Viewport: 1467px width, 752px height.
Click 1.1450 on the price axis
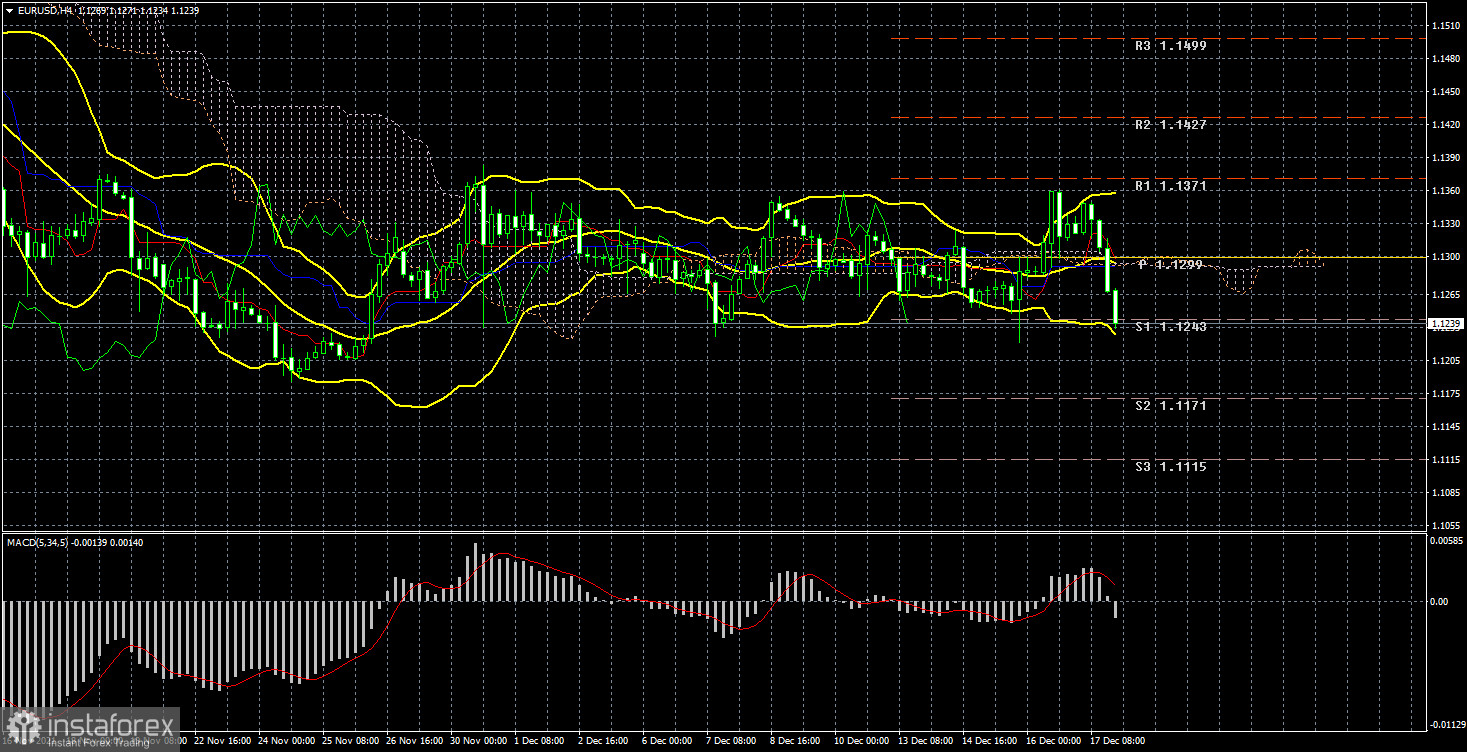pos(1446,91)
